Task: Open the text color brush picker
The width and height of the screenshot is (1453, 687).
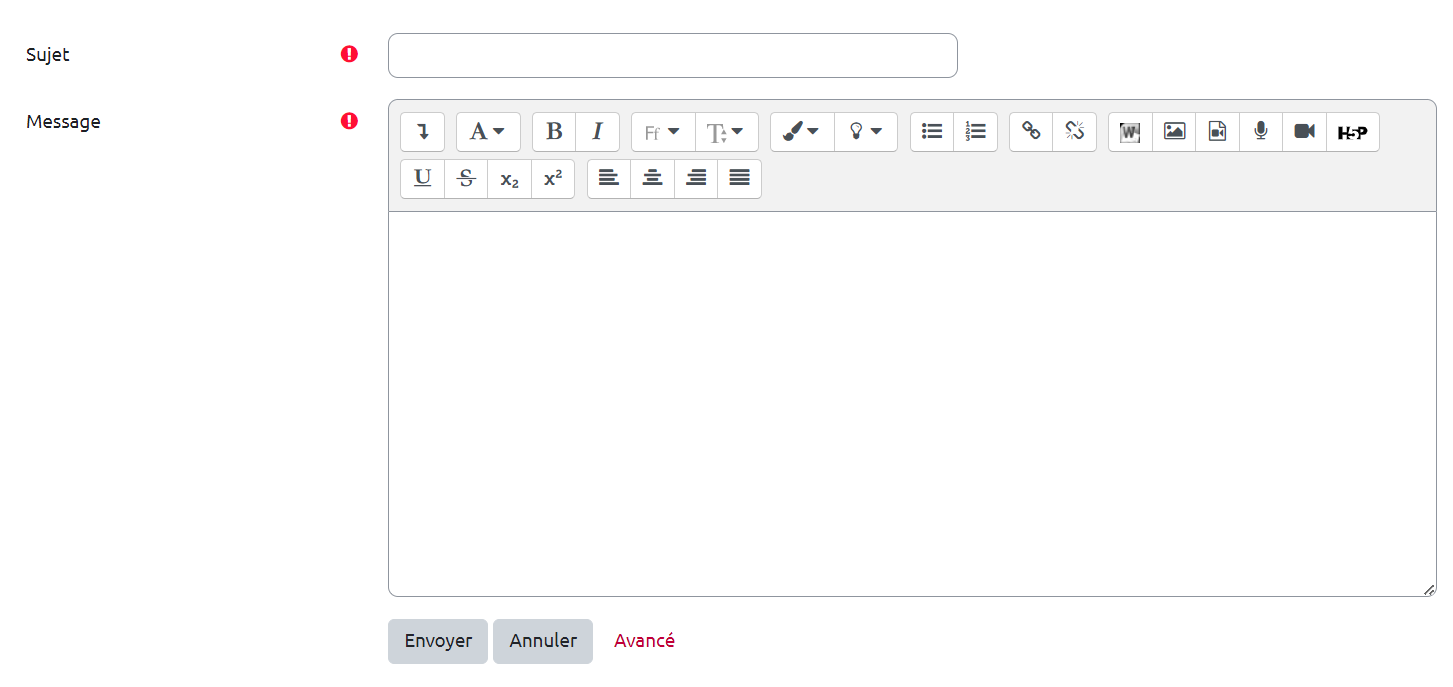Action: tap(802, 132)
